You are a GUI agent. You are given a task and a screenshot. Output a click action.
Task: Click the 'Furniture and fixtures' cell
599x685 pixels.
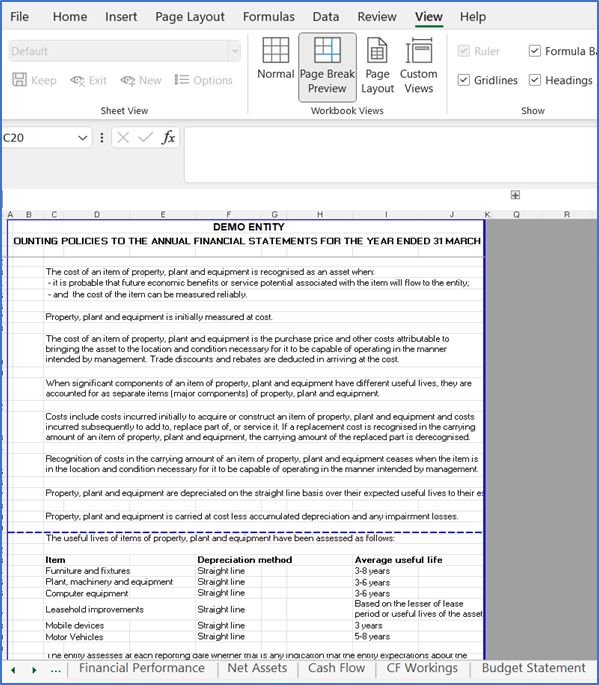(88, 571)
